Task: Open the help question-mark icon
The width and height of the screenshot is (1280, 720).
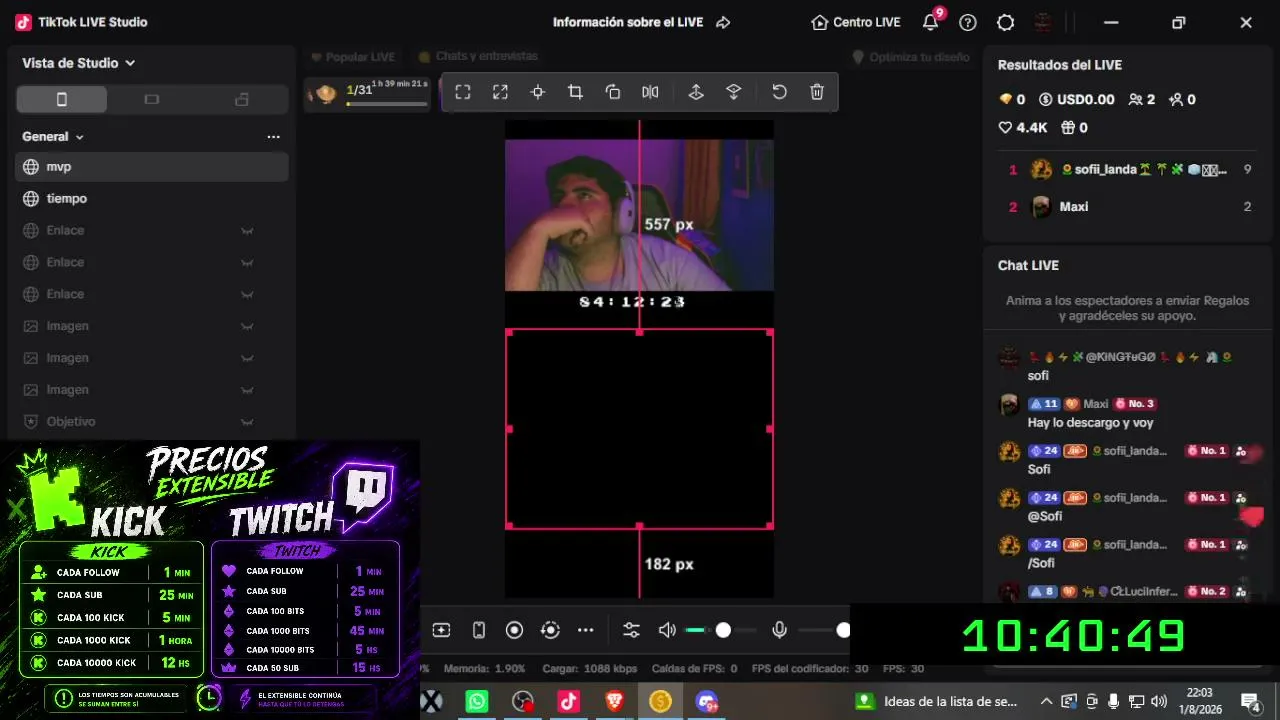Action: (967, 22)
